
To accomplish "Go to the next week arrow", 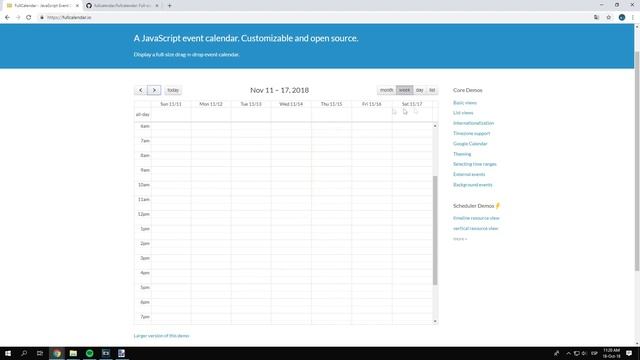I will 154,90.
